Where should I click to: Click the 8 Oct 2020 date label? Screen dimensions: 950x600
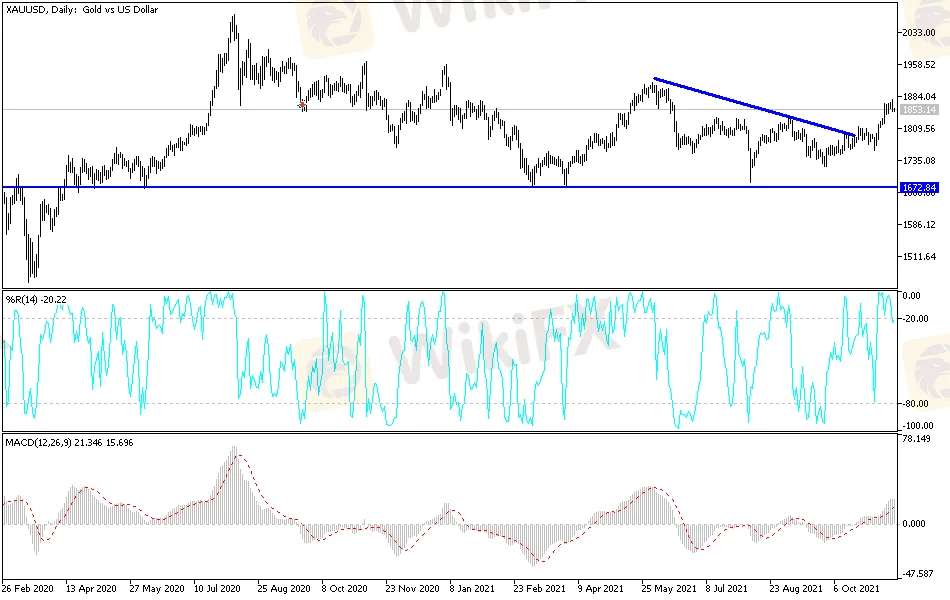pos(344,588)
